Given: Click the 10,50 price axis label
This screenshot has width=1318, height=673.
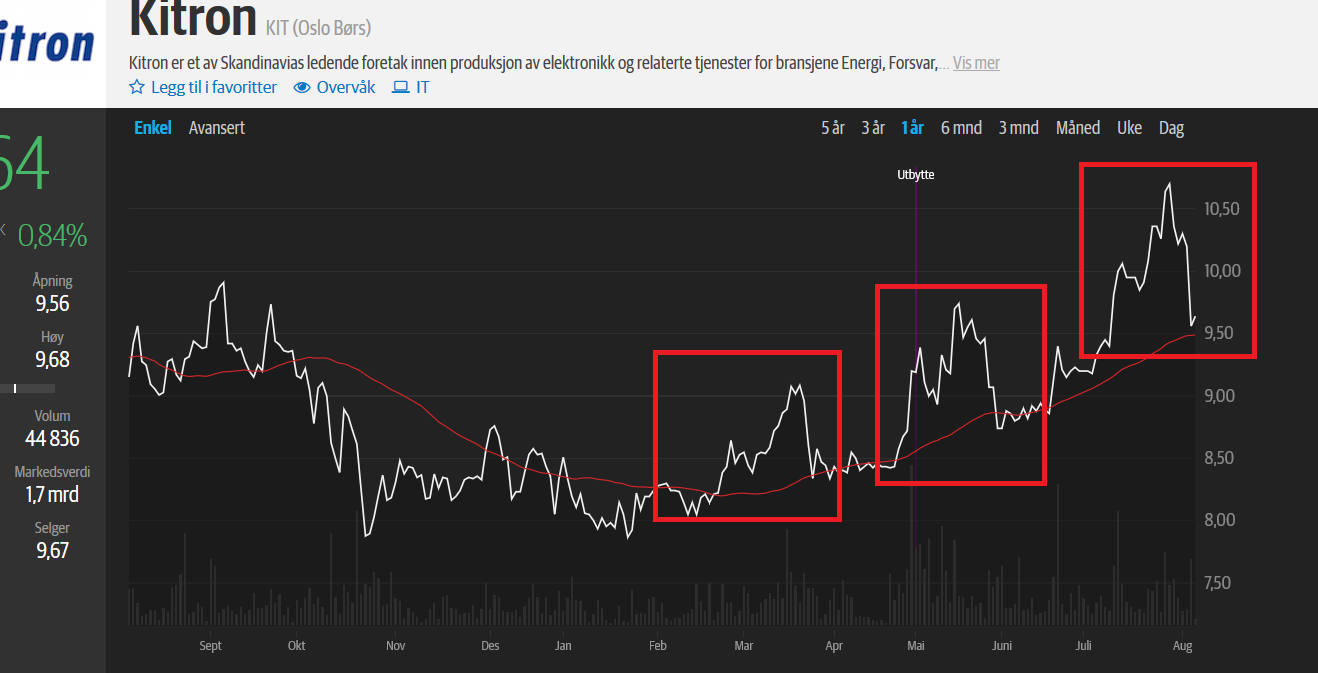Looking at the screenshot, I should [x=1222, y=209].
